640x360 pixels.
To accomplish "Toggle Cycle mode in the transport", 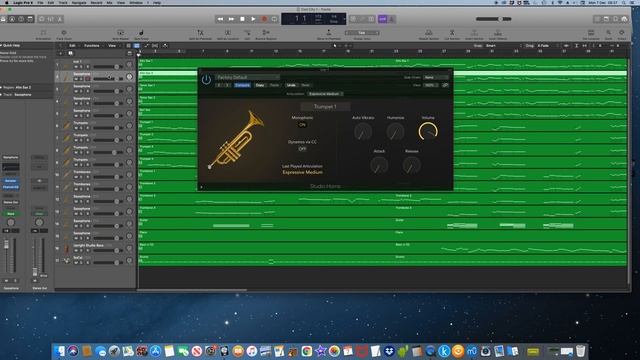I will [275, 19].
